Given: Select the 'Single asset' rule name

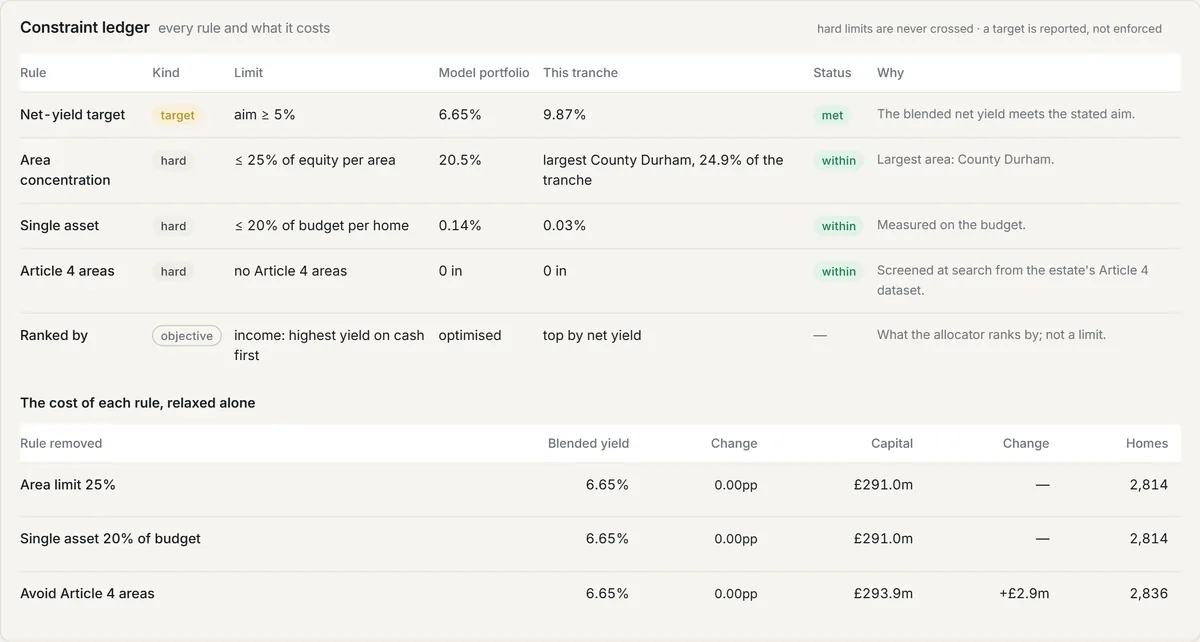Looking at the screenshot, I should coord(60,226).
